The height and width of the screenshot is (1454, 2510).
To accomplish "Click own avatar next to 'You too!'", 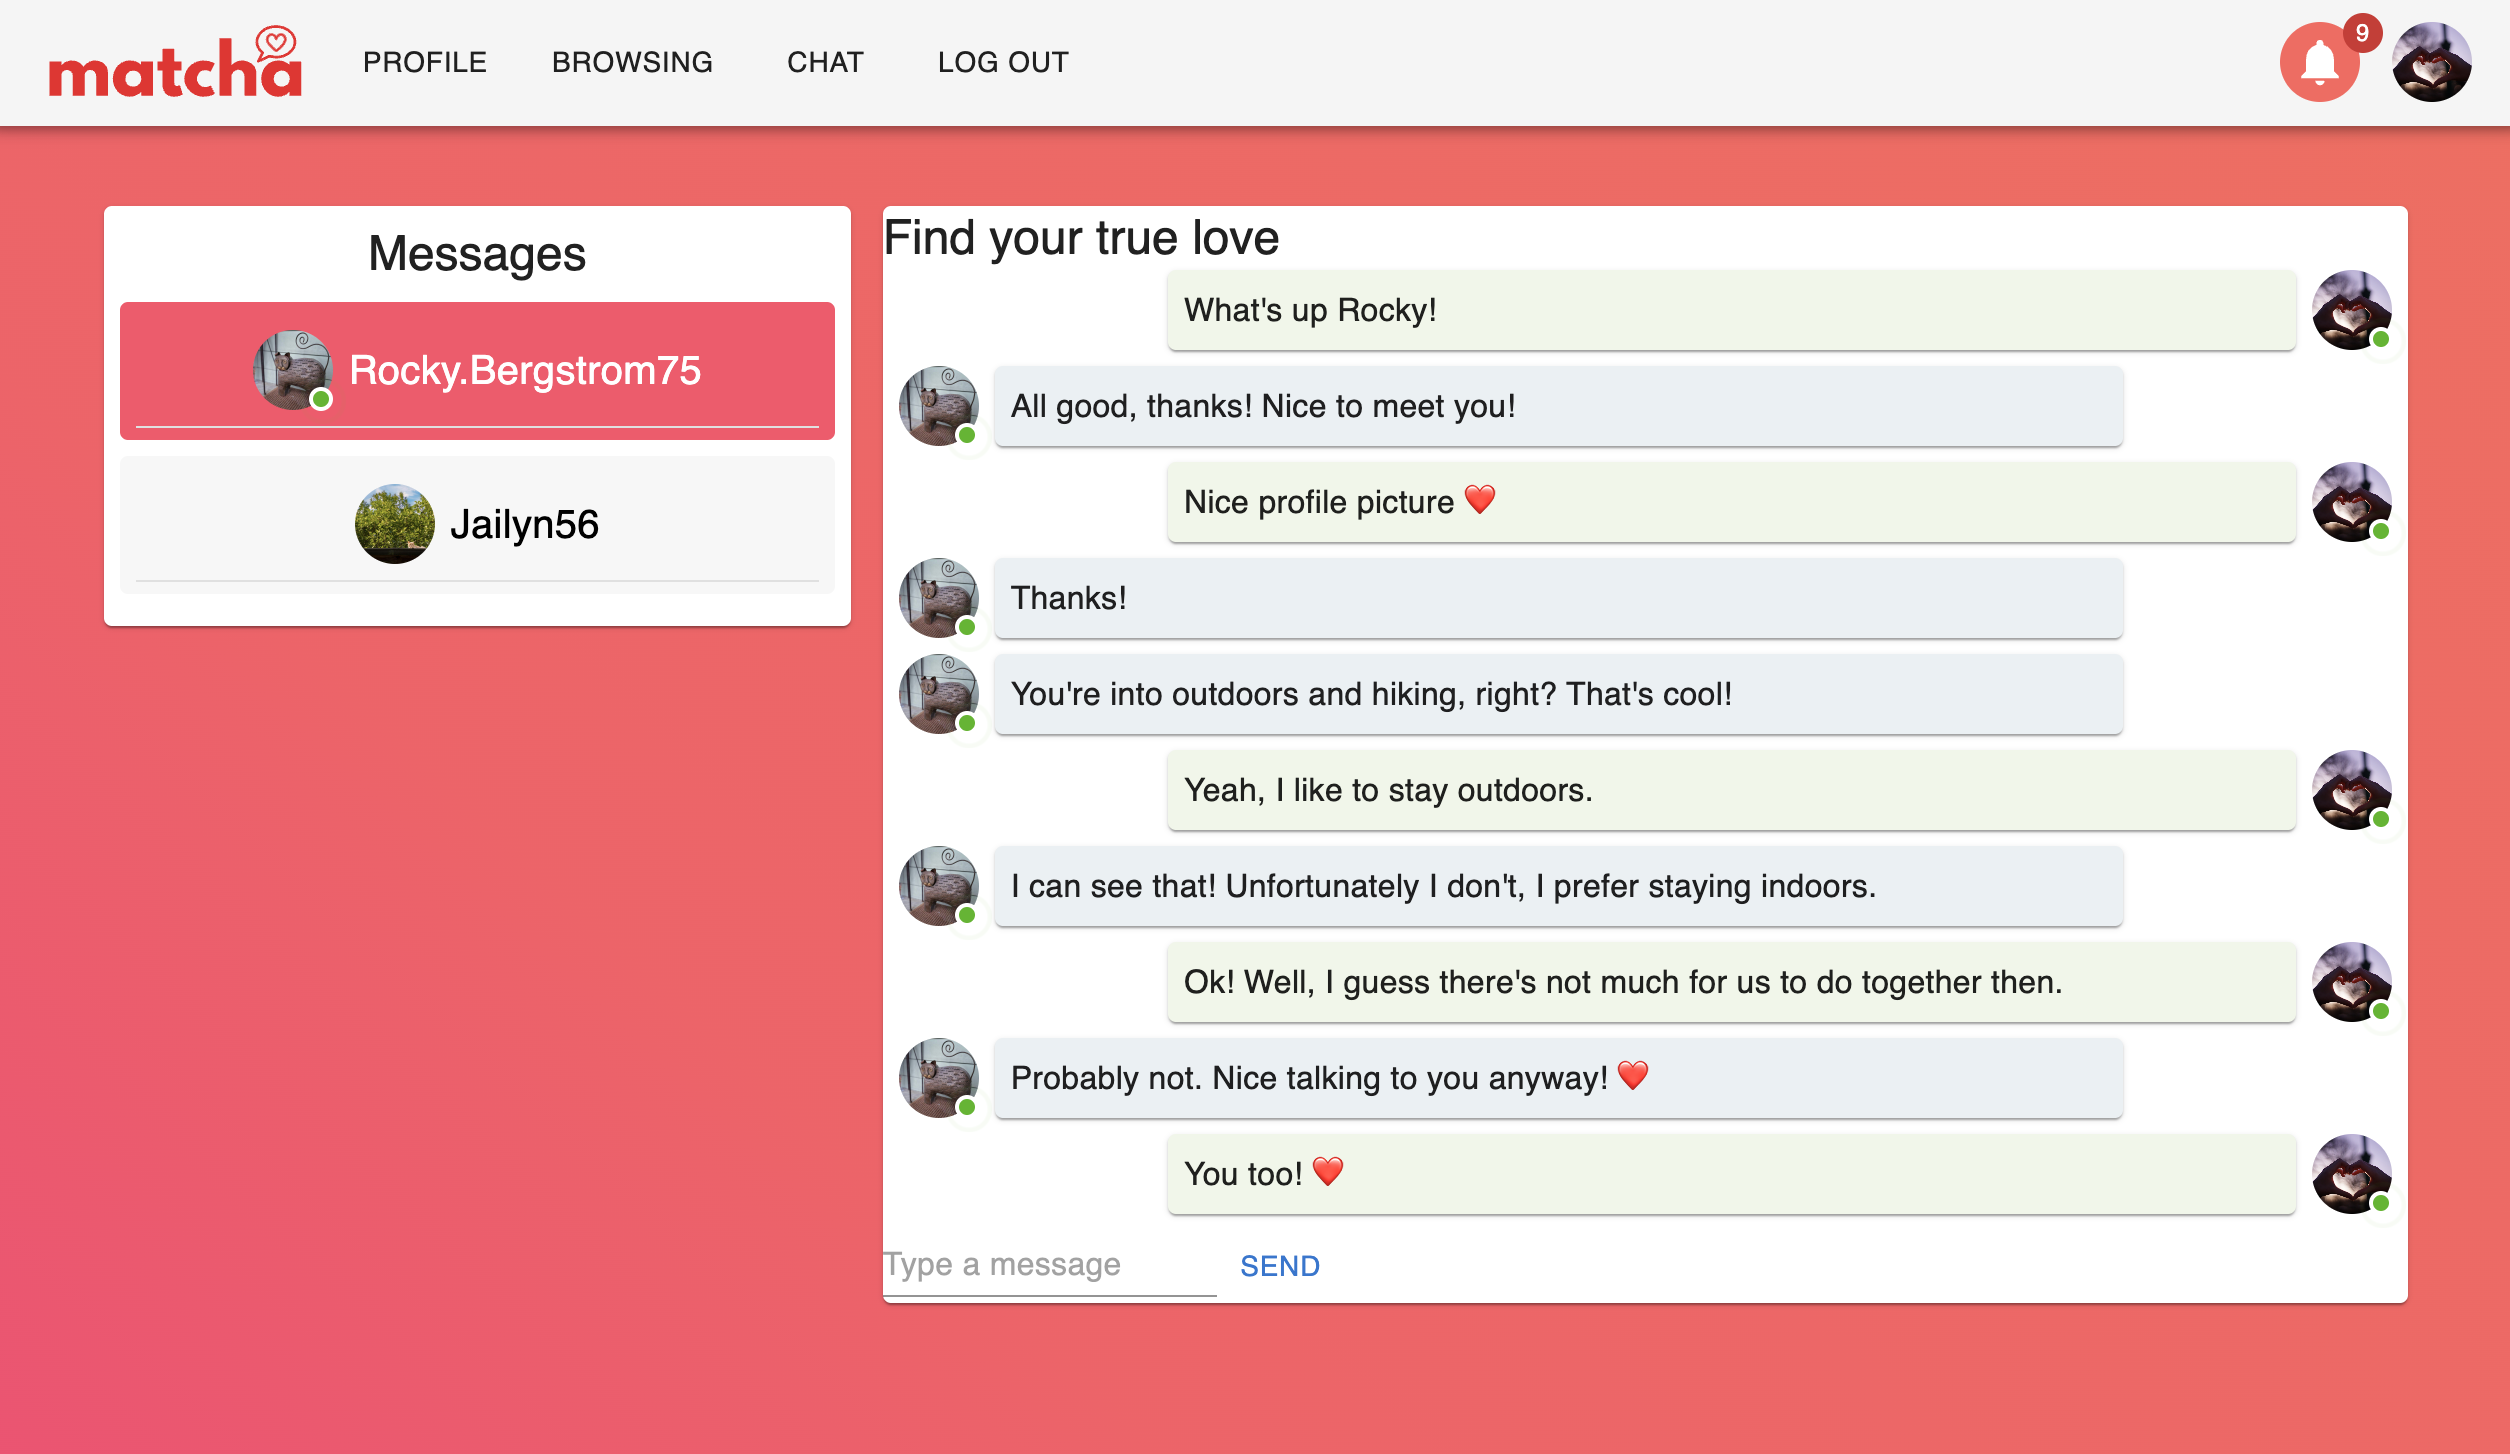I will pyautogui.click(x=2351, y=1174).
